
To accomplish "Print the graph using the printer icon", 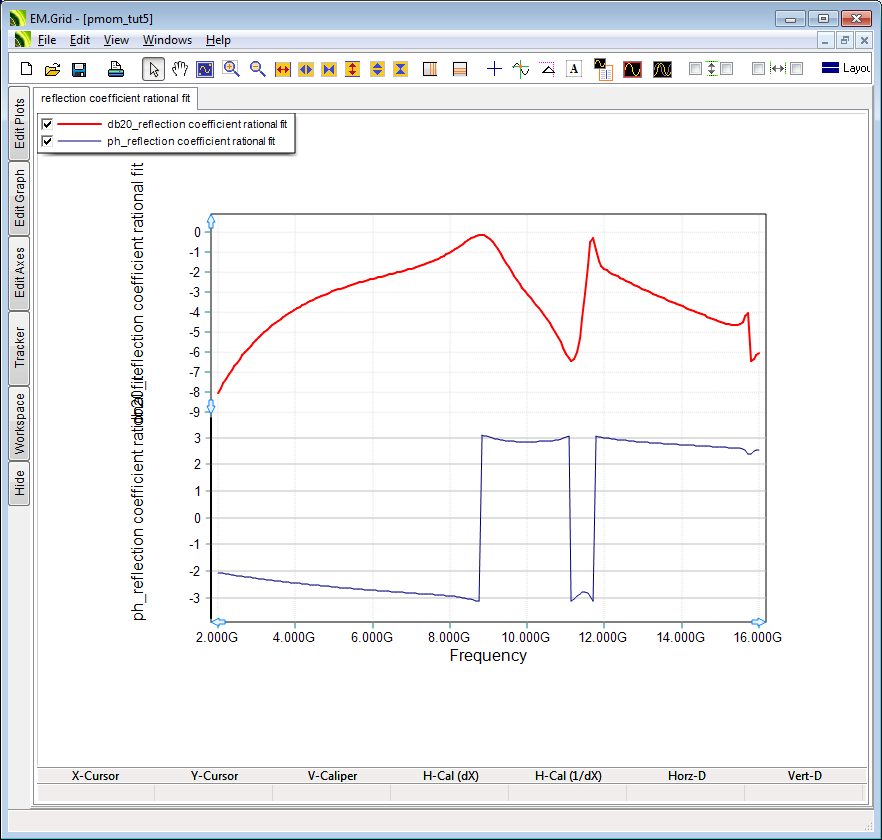I will (116, 69).
